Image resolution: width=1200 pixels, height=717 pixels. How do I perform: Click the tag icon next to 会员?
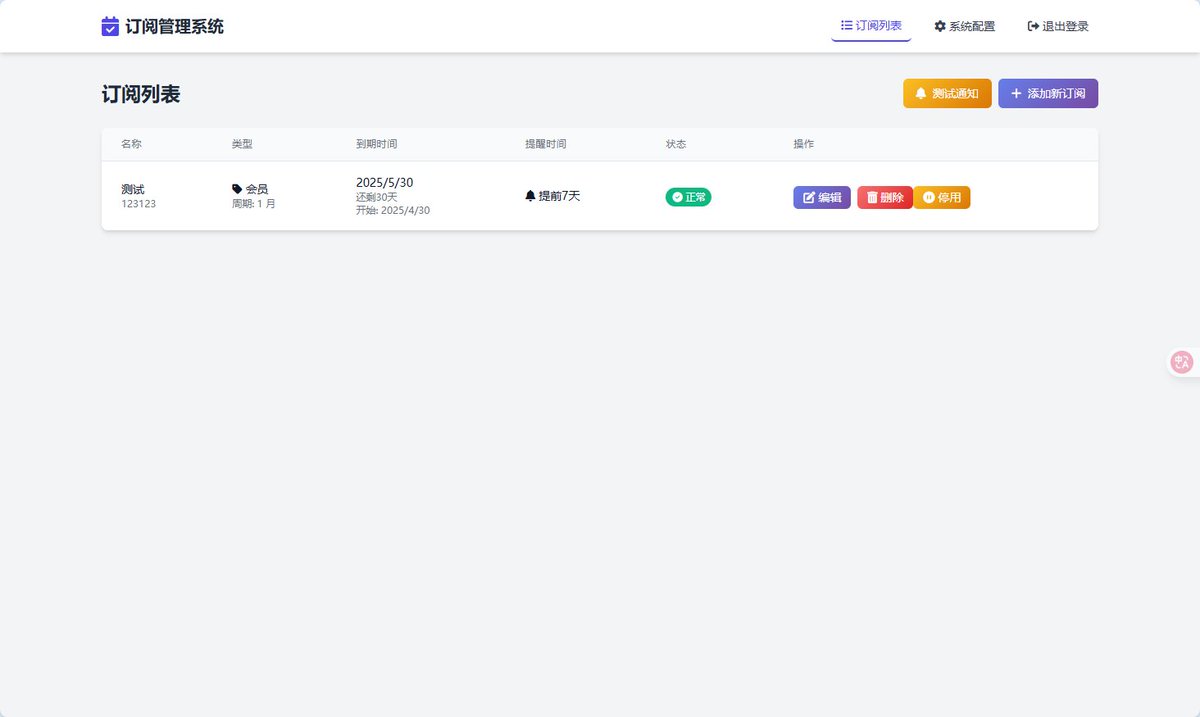[x=235, y=188]
